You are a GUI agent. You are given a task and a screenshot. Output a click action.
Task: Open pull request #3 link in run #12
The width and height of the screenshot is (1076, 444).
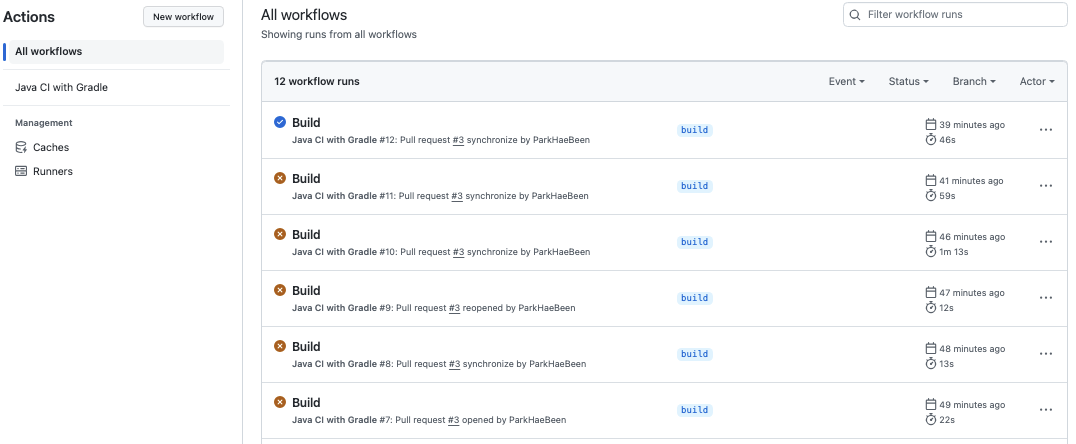pyautogui.click(x=458, y=140)
